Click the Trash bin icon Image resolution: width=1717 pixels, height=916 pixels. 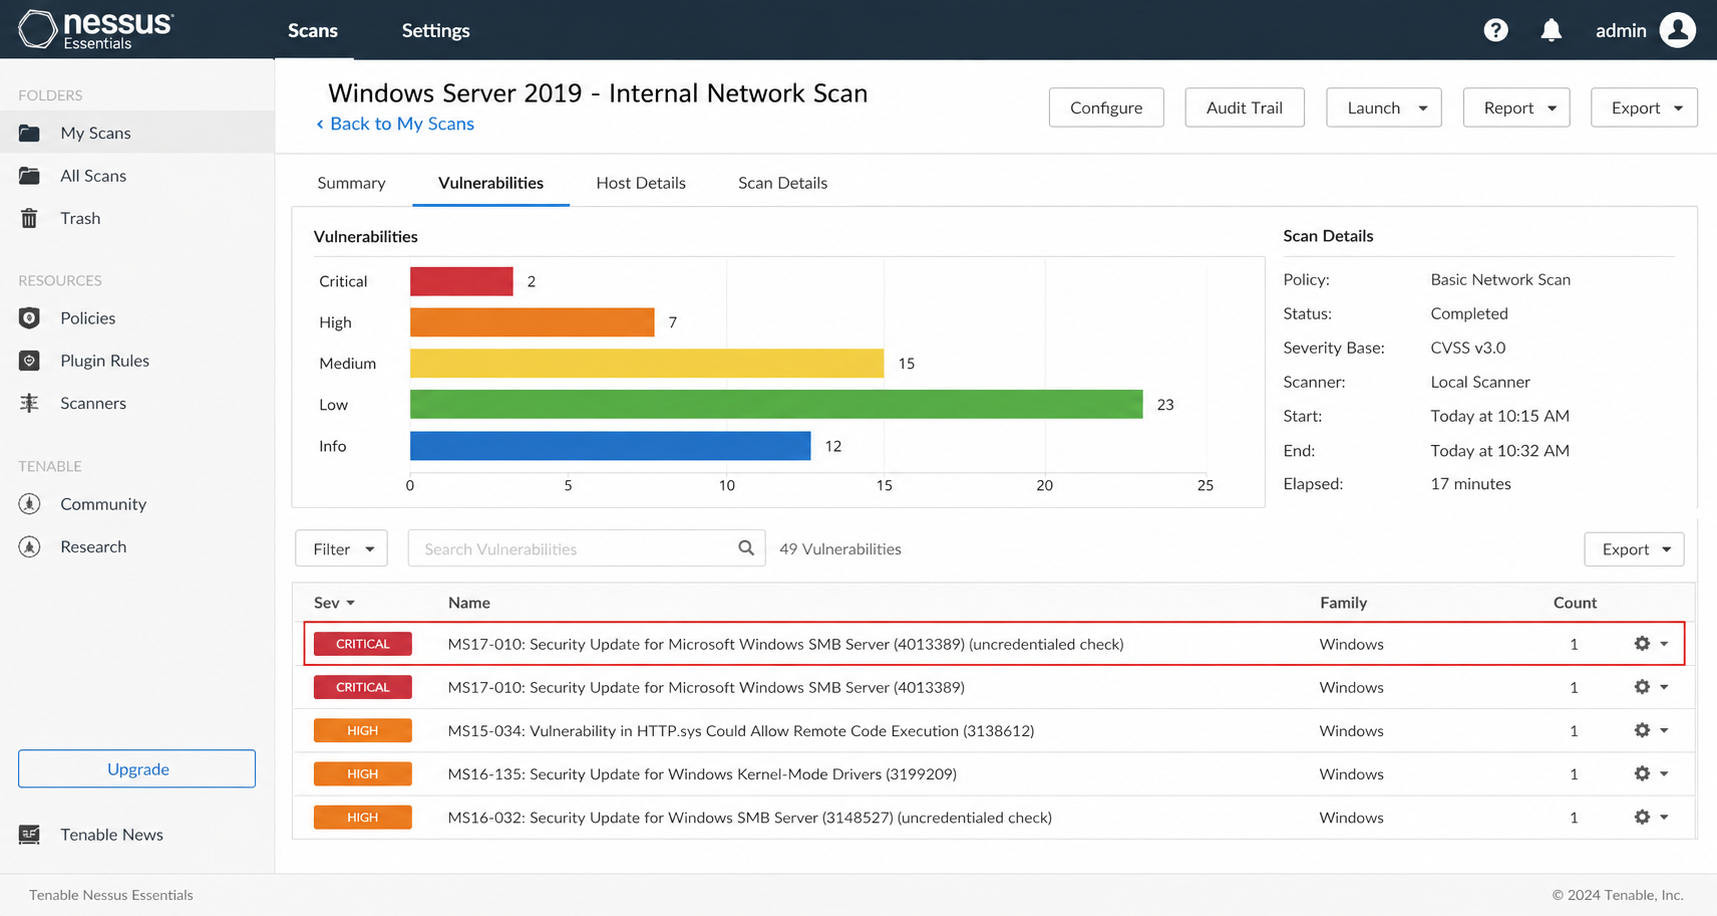tap(29, 218)
